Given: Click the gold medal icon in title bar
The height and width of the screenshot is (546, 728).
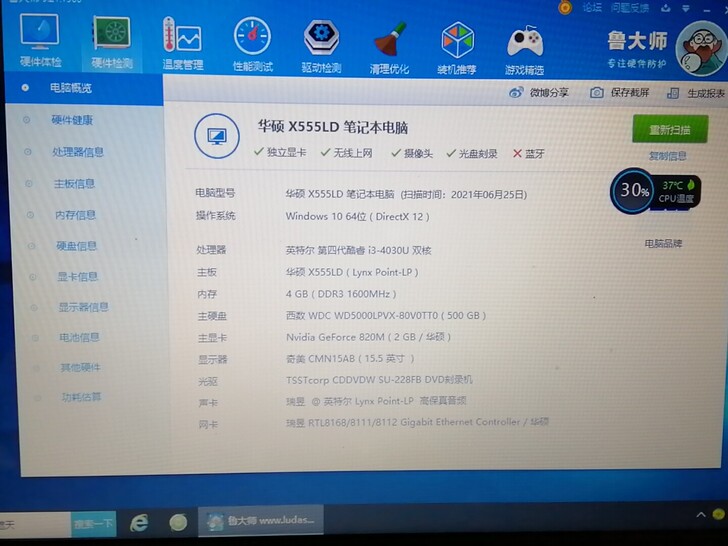Looking at the screenshot, I should (565, 6).
